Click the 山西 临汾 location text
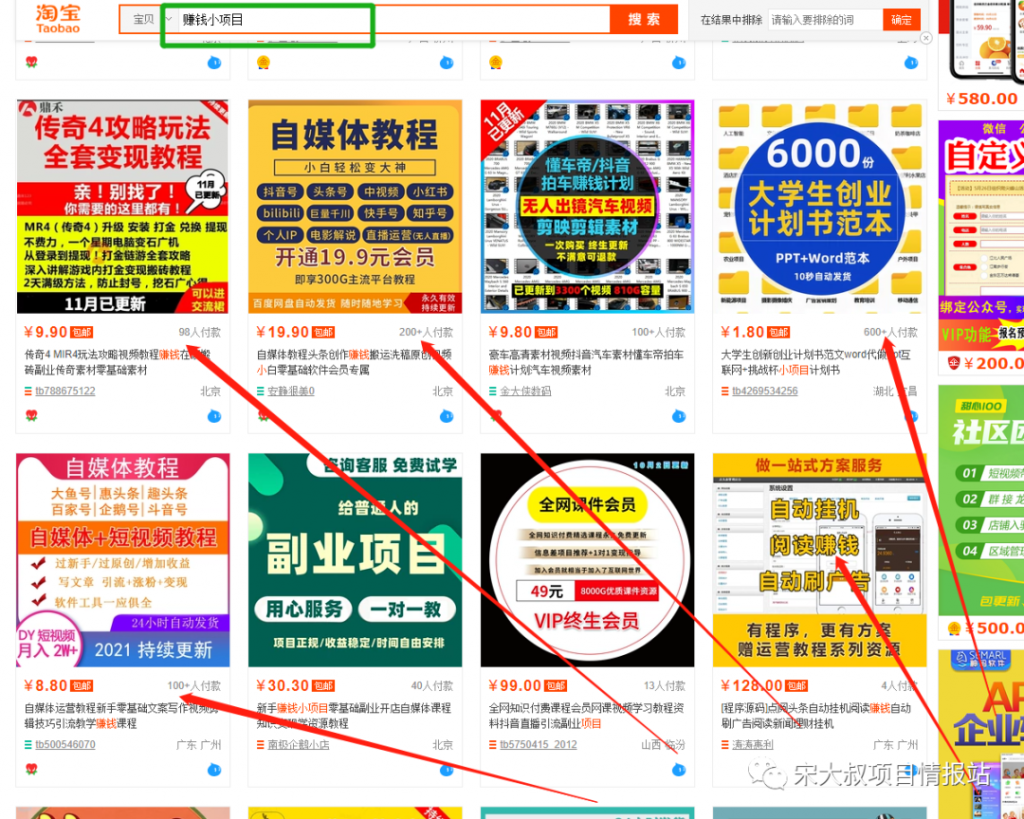 pos(664,745)
